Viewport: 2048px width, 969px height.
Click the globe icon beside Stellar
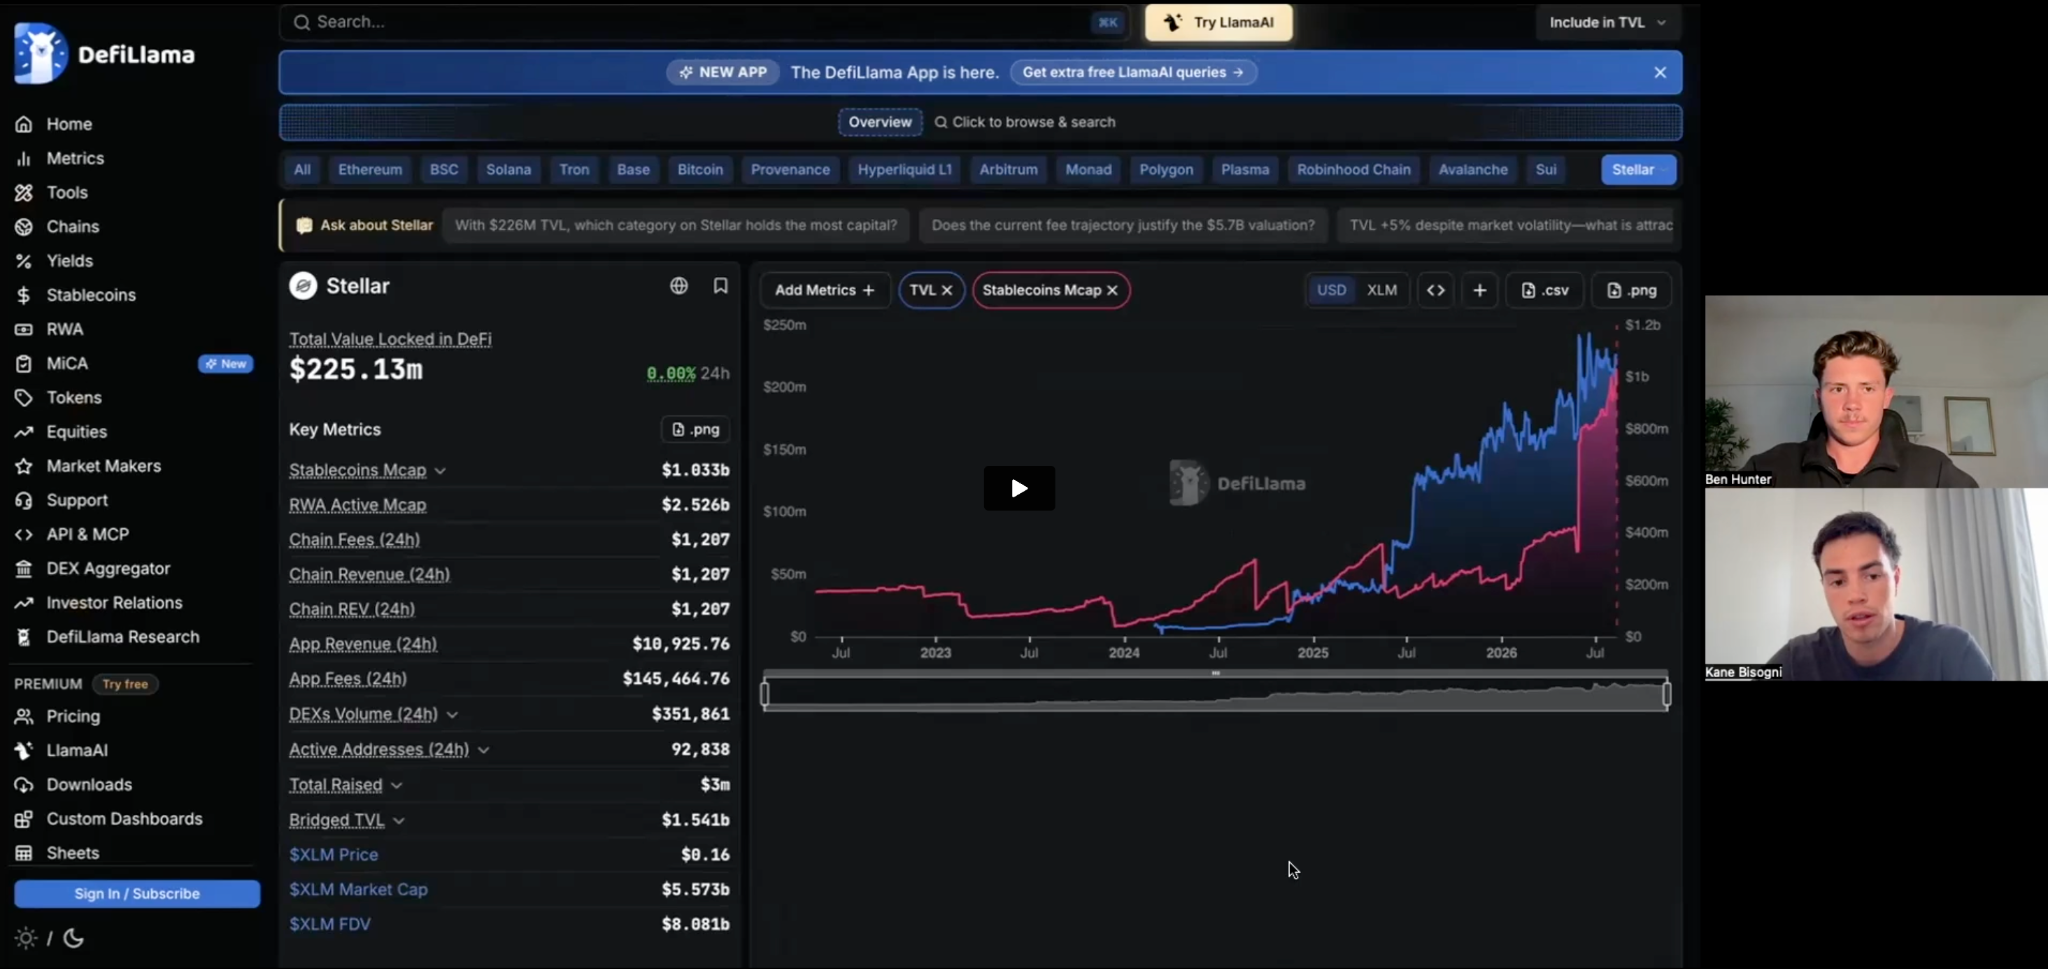pos(679,286)
